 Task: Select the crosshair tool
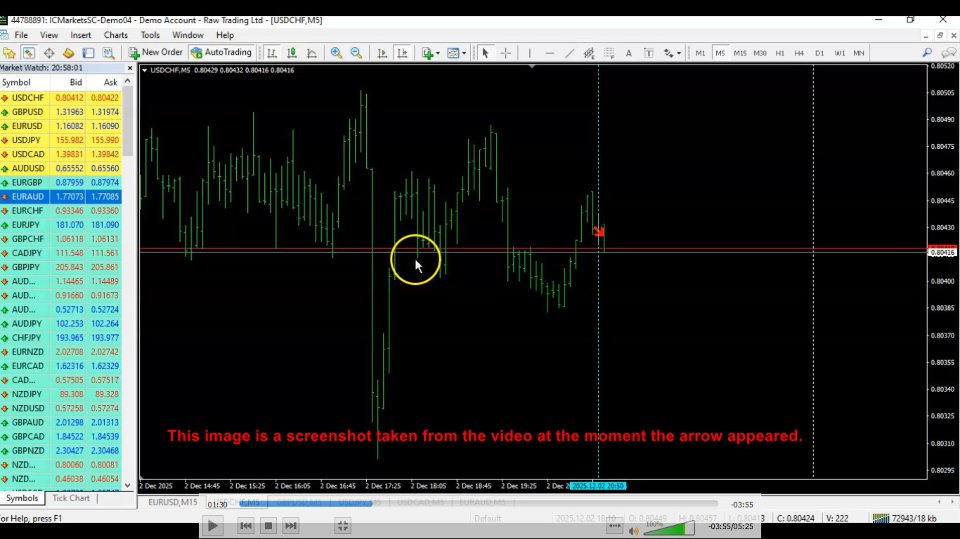[x=506, y=53]
